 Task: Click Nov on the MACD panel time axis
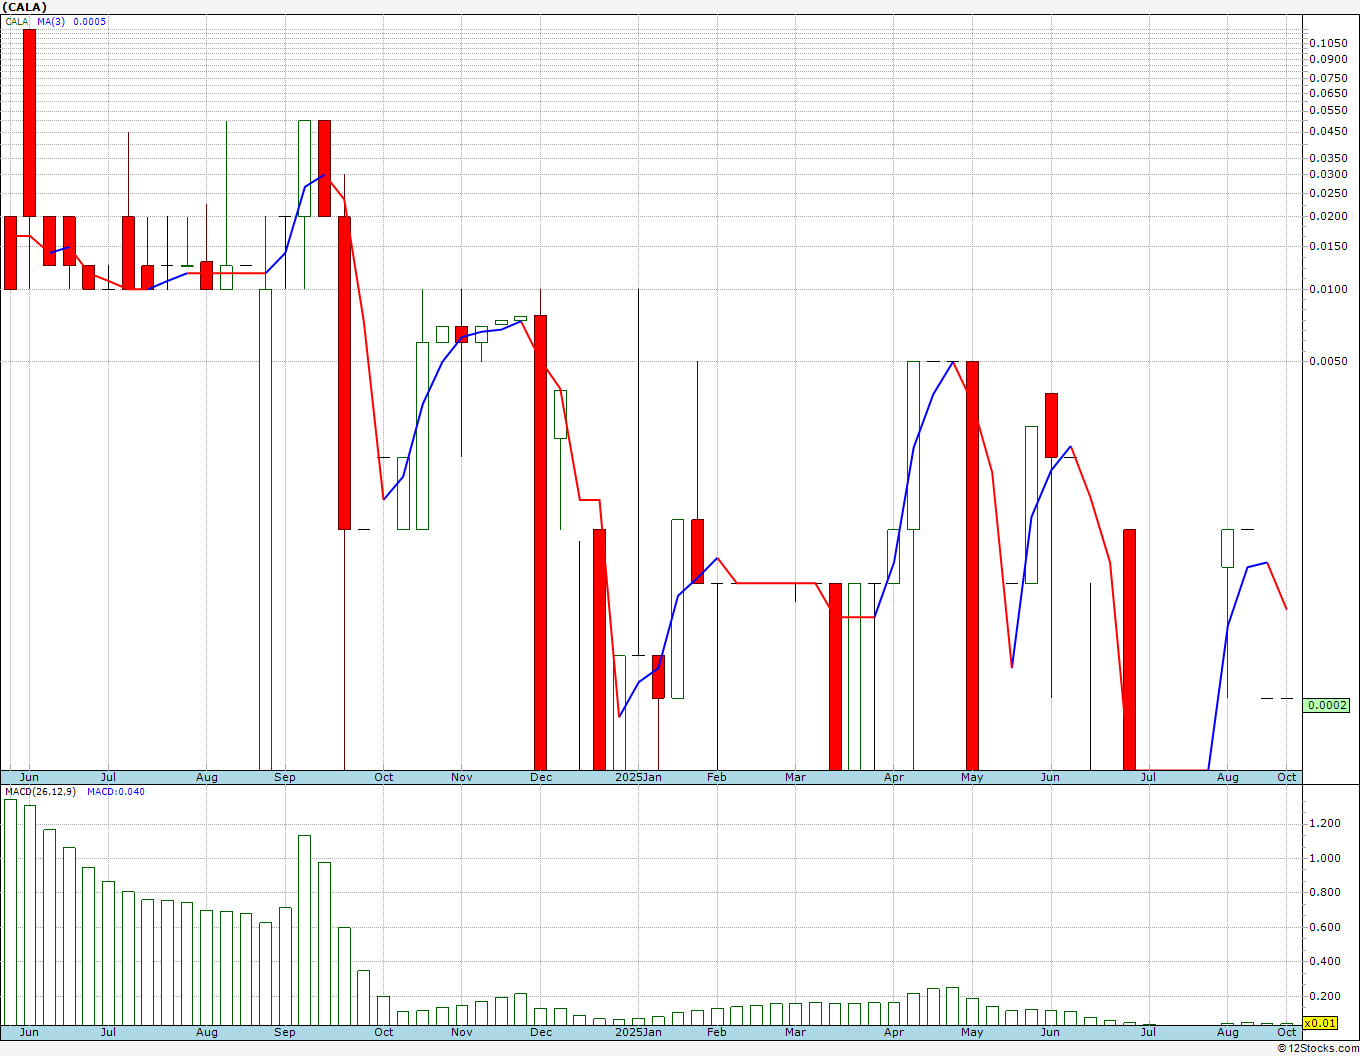pyautogui.click(x=461, y=1032)
